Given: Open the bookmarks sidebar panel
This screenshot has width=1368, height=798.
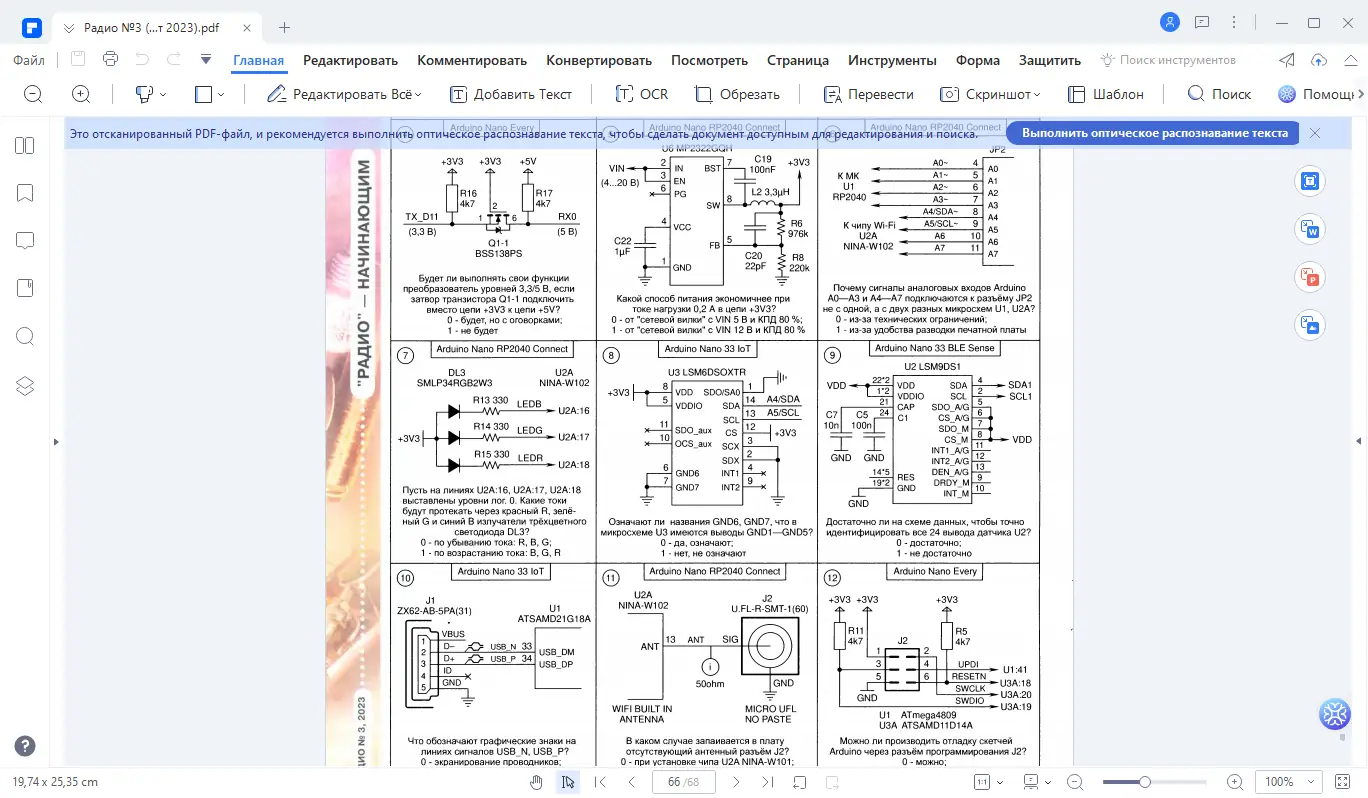Looking at the screenshot, I should (25, 193).
